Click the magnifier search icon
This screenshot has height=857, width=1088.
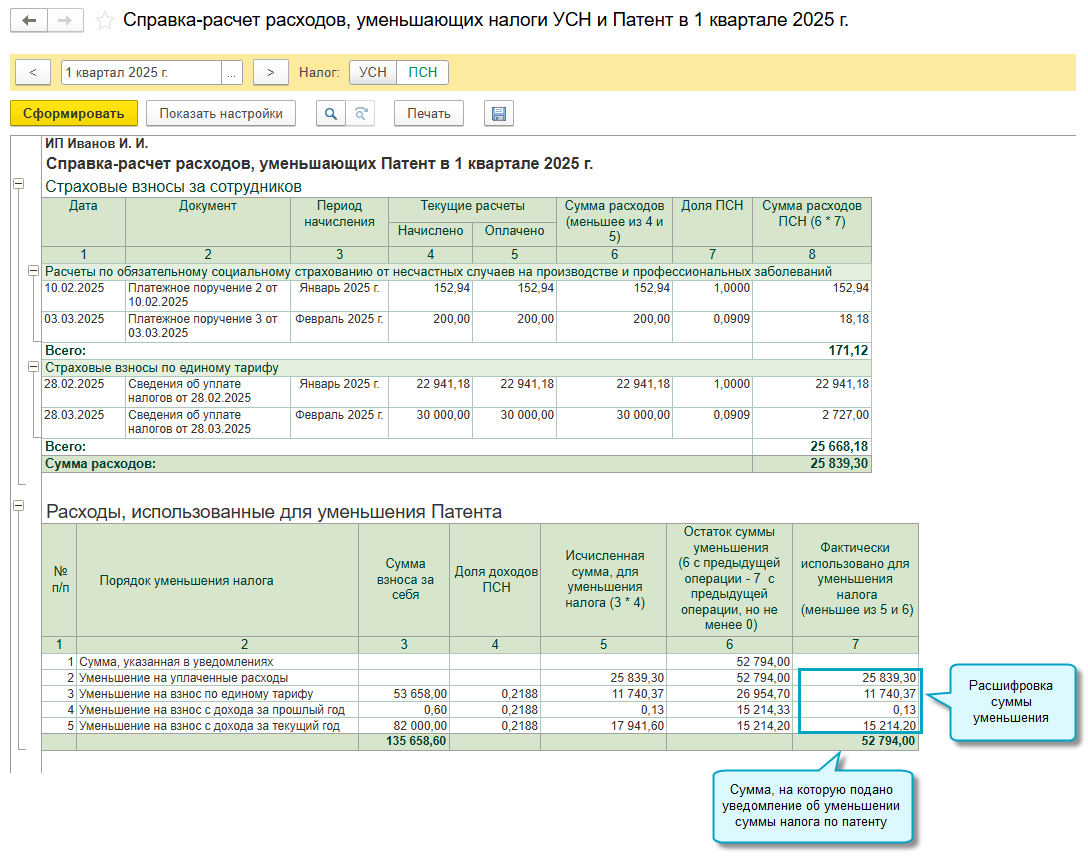(330, 114)
